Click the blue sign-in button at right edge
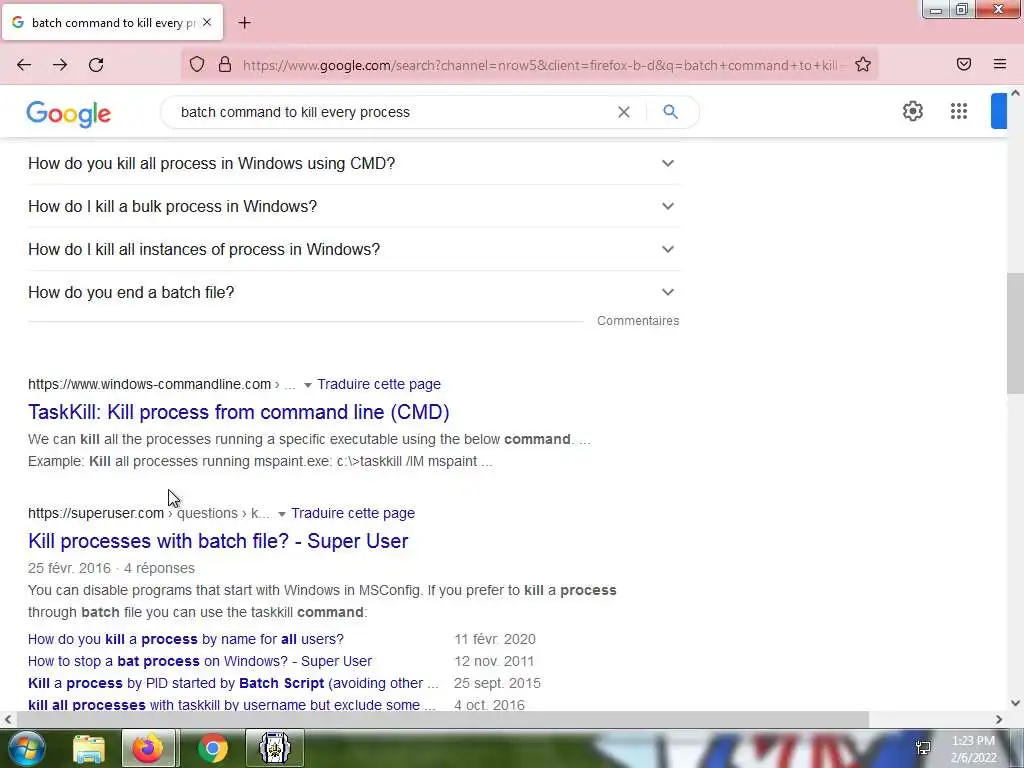Screen dimensions: 1024x768 [x=999, y=111]
